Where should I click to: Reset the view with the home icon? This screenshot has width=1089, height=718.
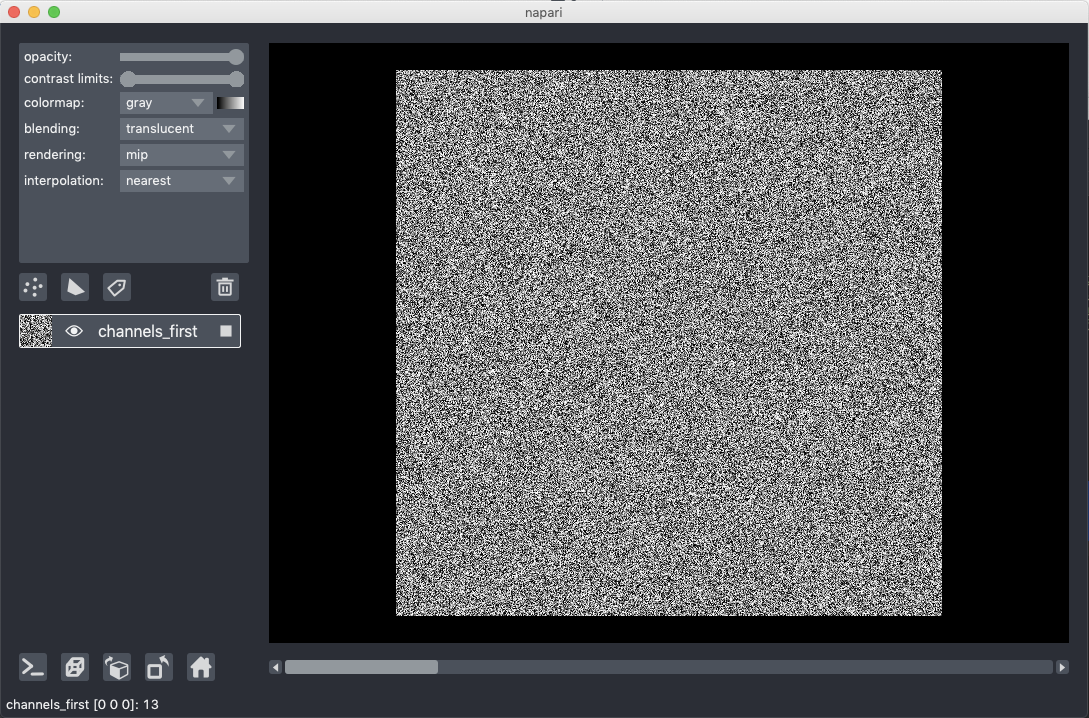point(200,667)
